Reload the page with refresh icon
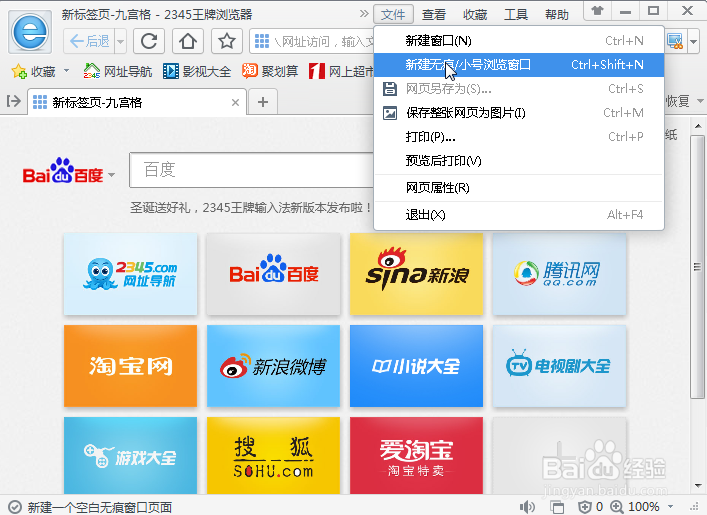Screen dimensions: 707x515 click(x=149, y=41)
